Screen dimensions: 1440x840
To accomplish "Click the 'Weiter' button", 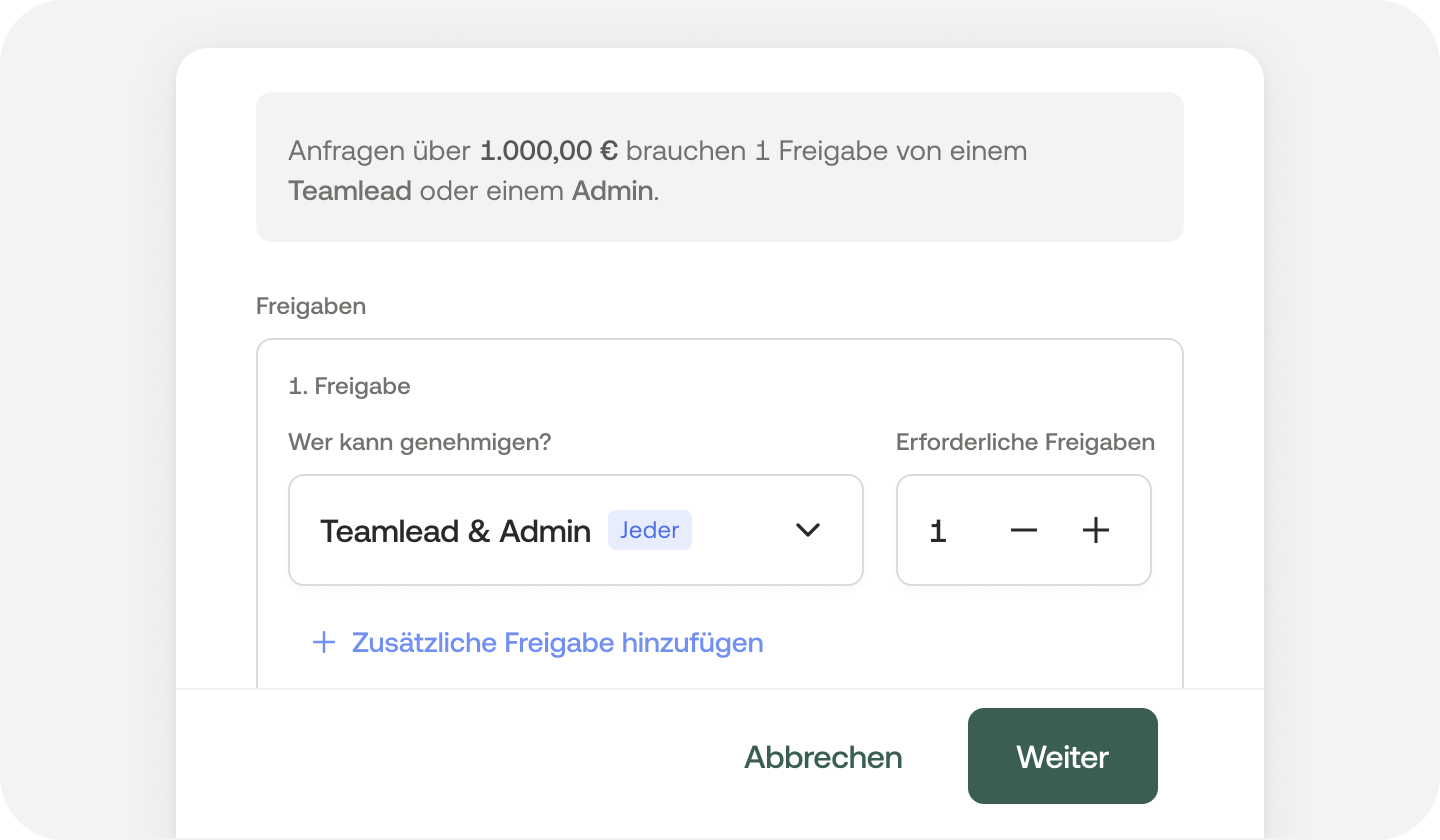I will tap(1062, 756).
